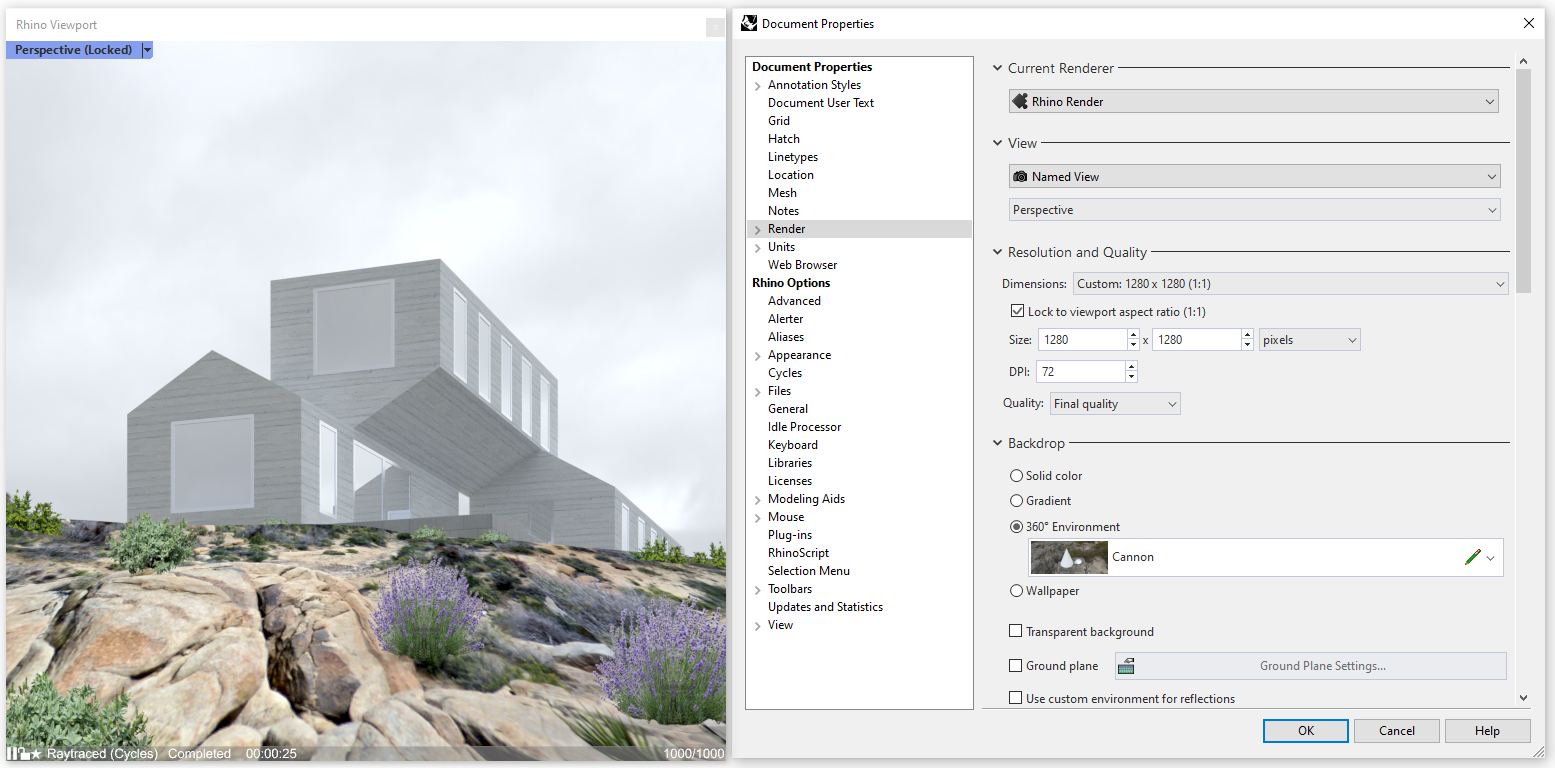Click the DPI input field
The width and height of the screenshot is (1555, 768).
pyautogui.click(x=1081, y=372)
